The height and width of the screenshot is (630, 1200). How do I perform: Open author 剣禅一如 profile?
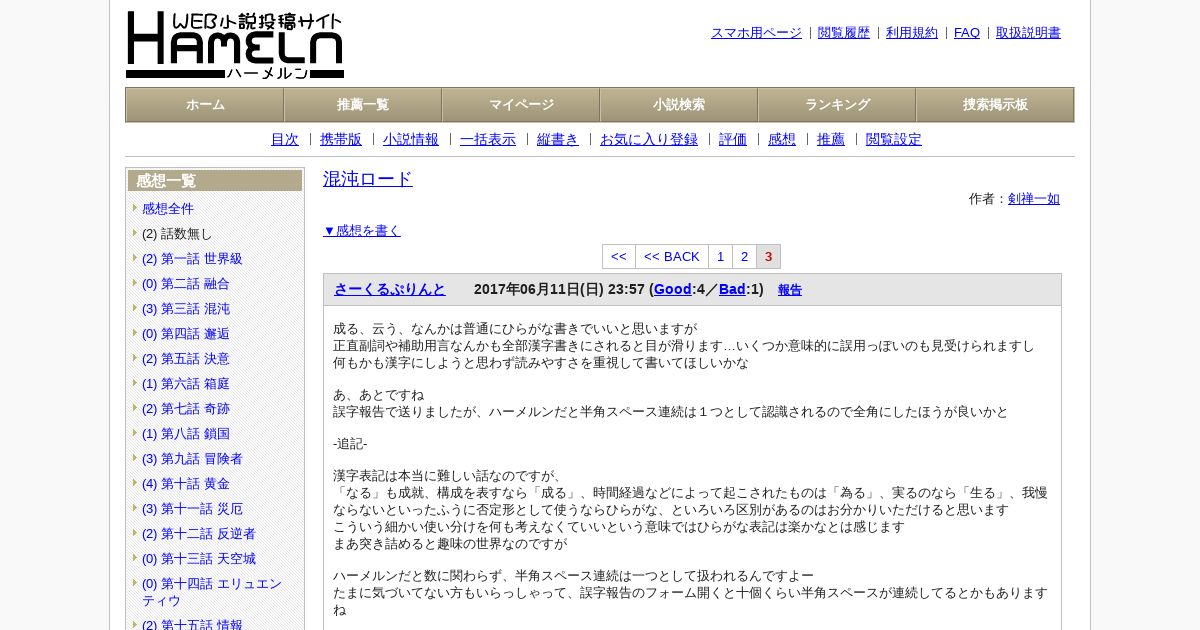pyautogui.click(x=1034, y=199)
